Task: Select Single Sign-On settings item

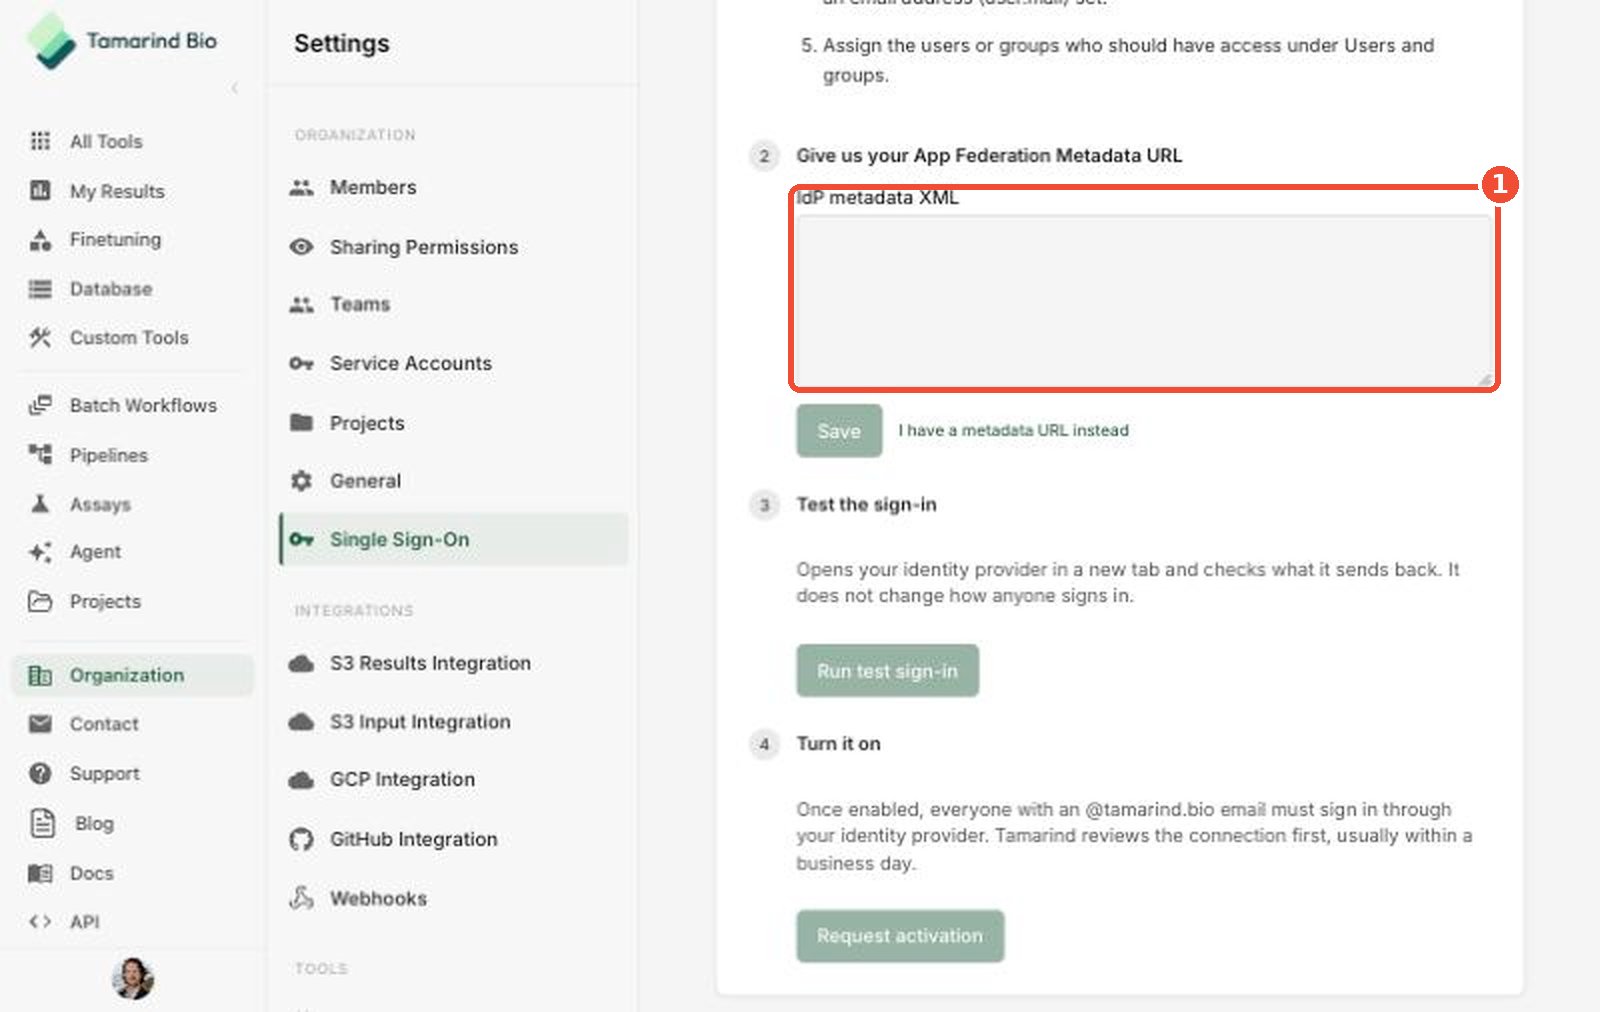Action: pos(454,539)
